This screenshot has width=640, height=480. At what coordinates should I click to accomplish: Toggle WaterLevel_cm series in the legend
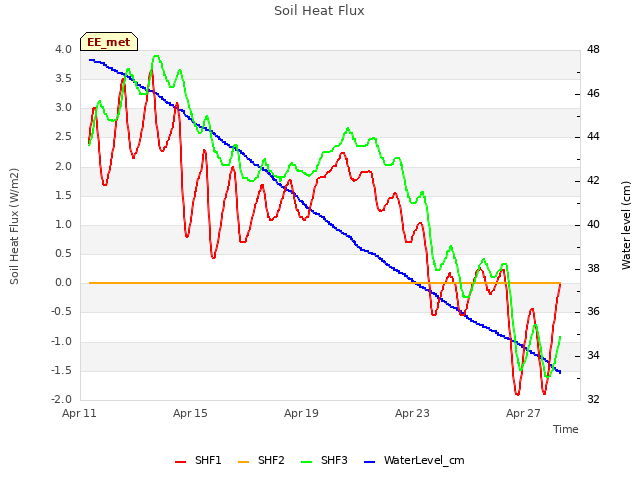[x=414, y=460]
